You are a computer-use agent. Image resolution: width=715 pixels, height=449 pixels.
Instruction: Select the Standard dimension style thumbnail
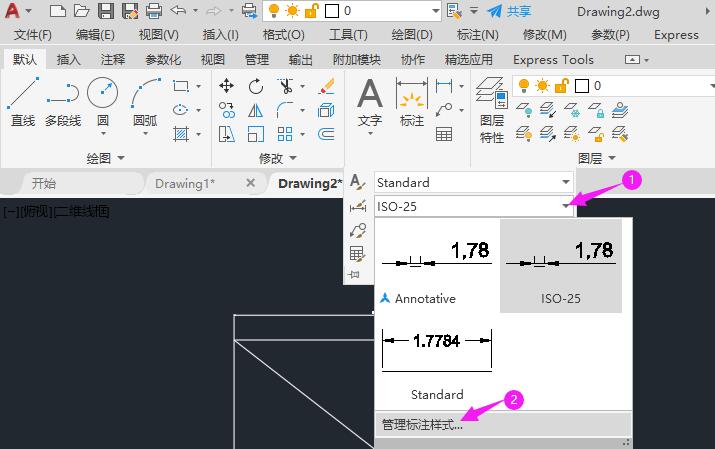pyautogui.click(x=437, y=360)
